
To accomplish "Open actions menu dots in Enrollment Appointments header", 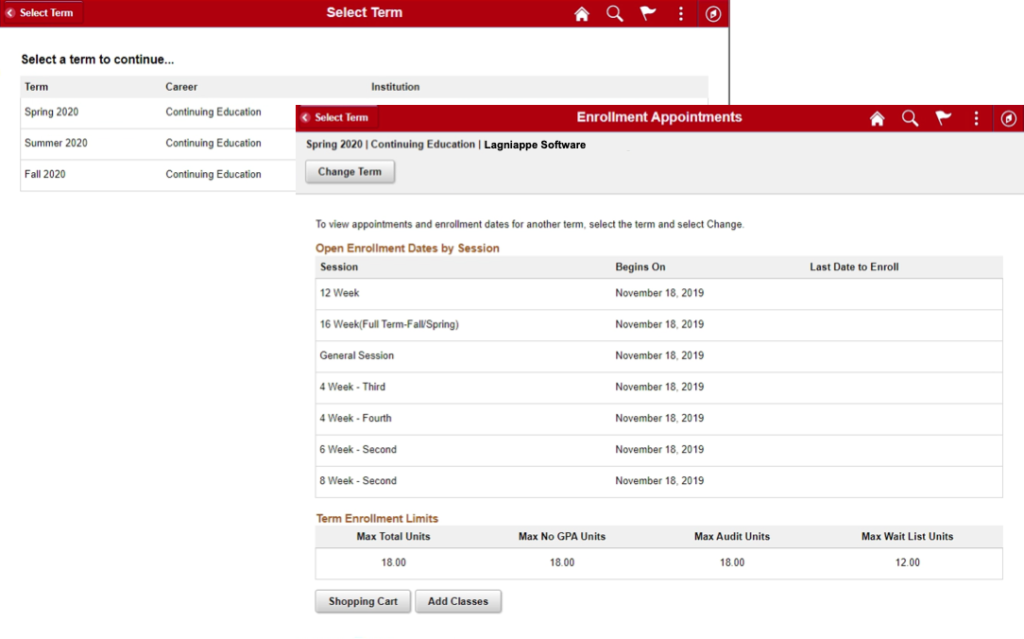I will pos(976,118).
